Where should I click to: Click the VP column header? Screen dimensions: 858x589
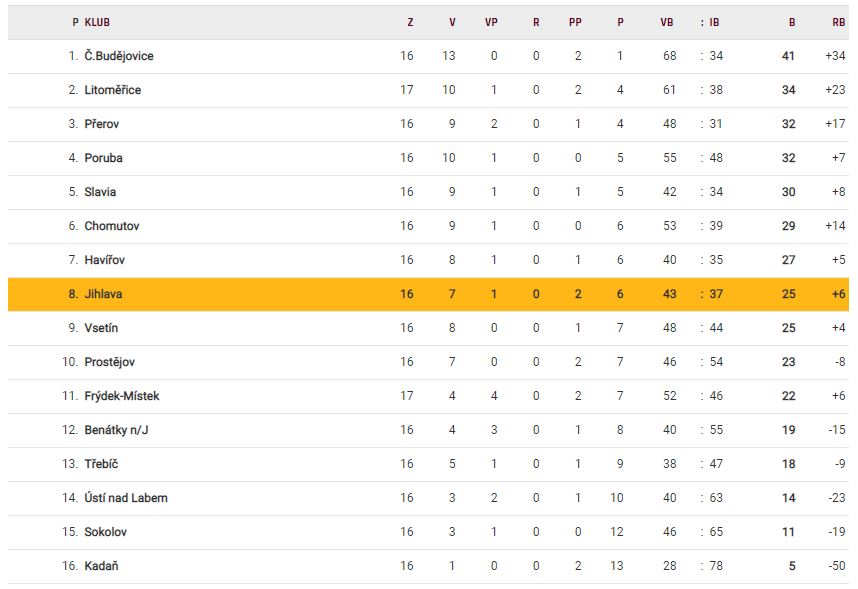click(491, 22)
